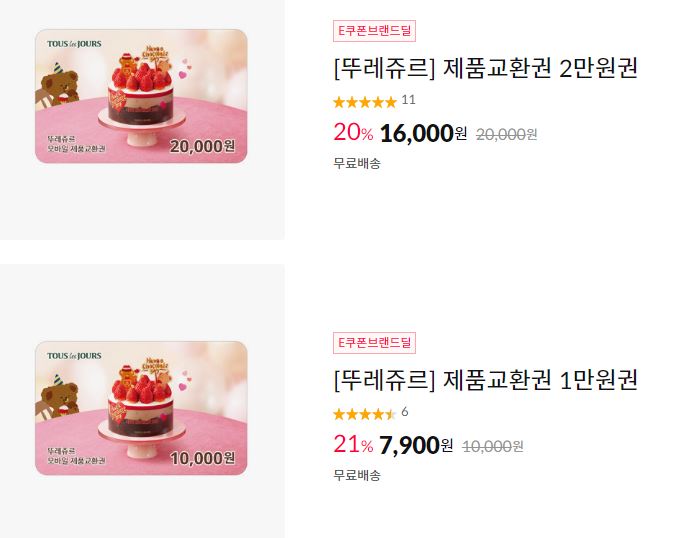Click the five-star rating of 2만원권
Viewport: 681px width, 538px height.
click(365, 102)
